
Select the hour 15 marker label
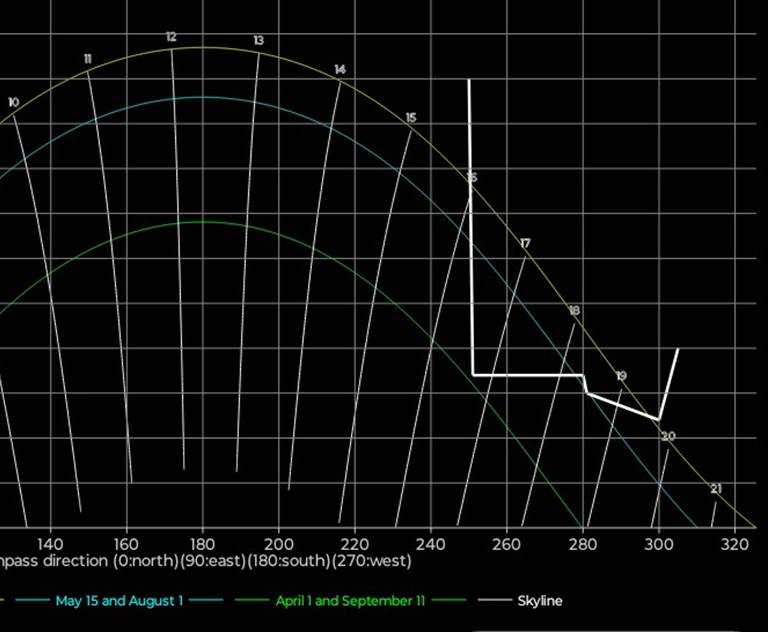click(x=411, y=118)
